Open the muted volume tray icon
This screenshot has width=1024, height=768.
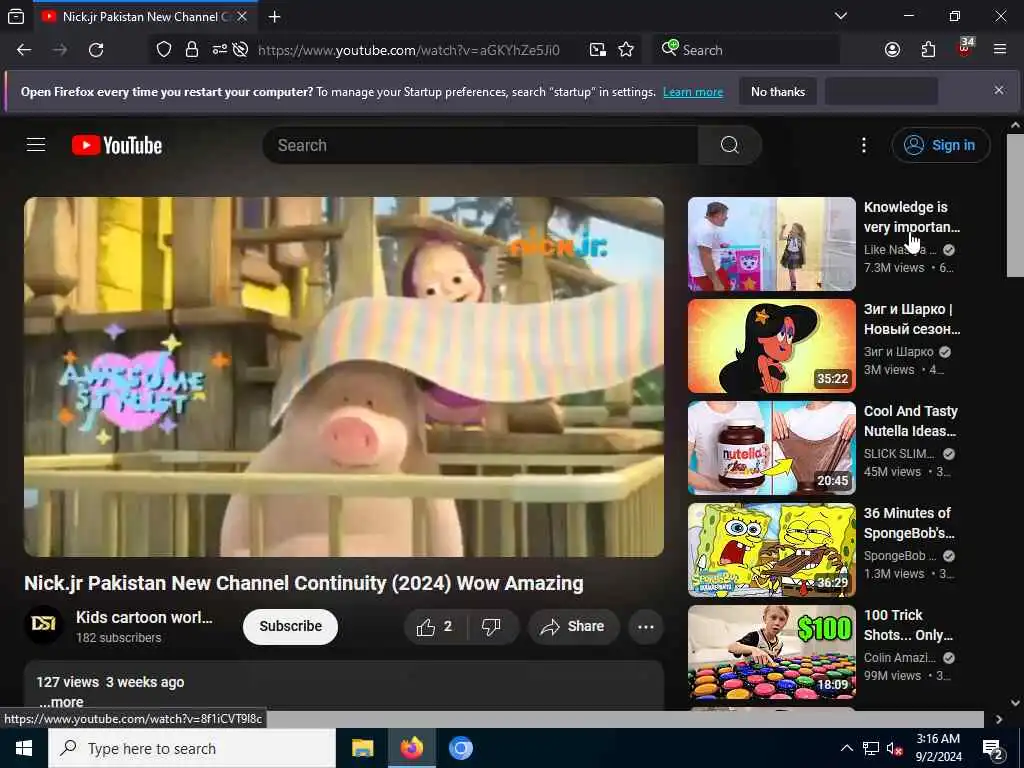(894, 749)
